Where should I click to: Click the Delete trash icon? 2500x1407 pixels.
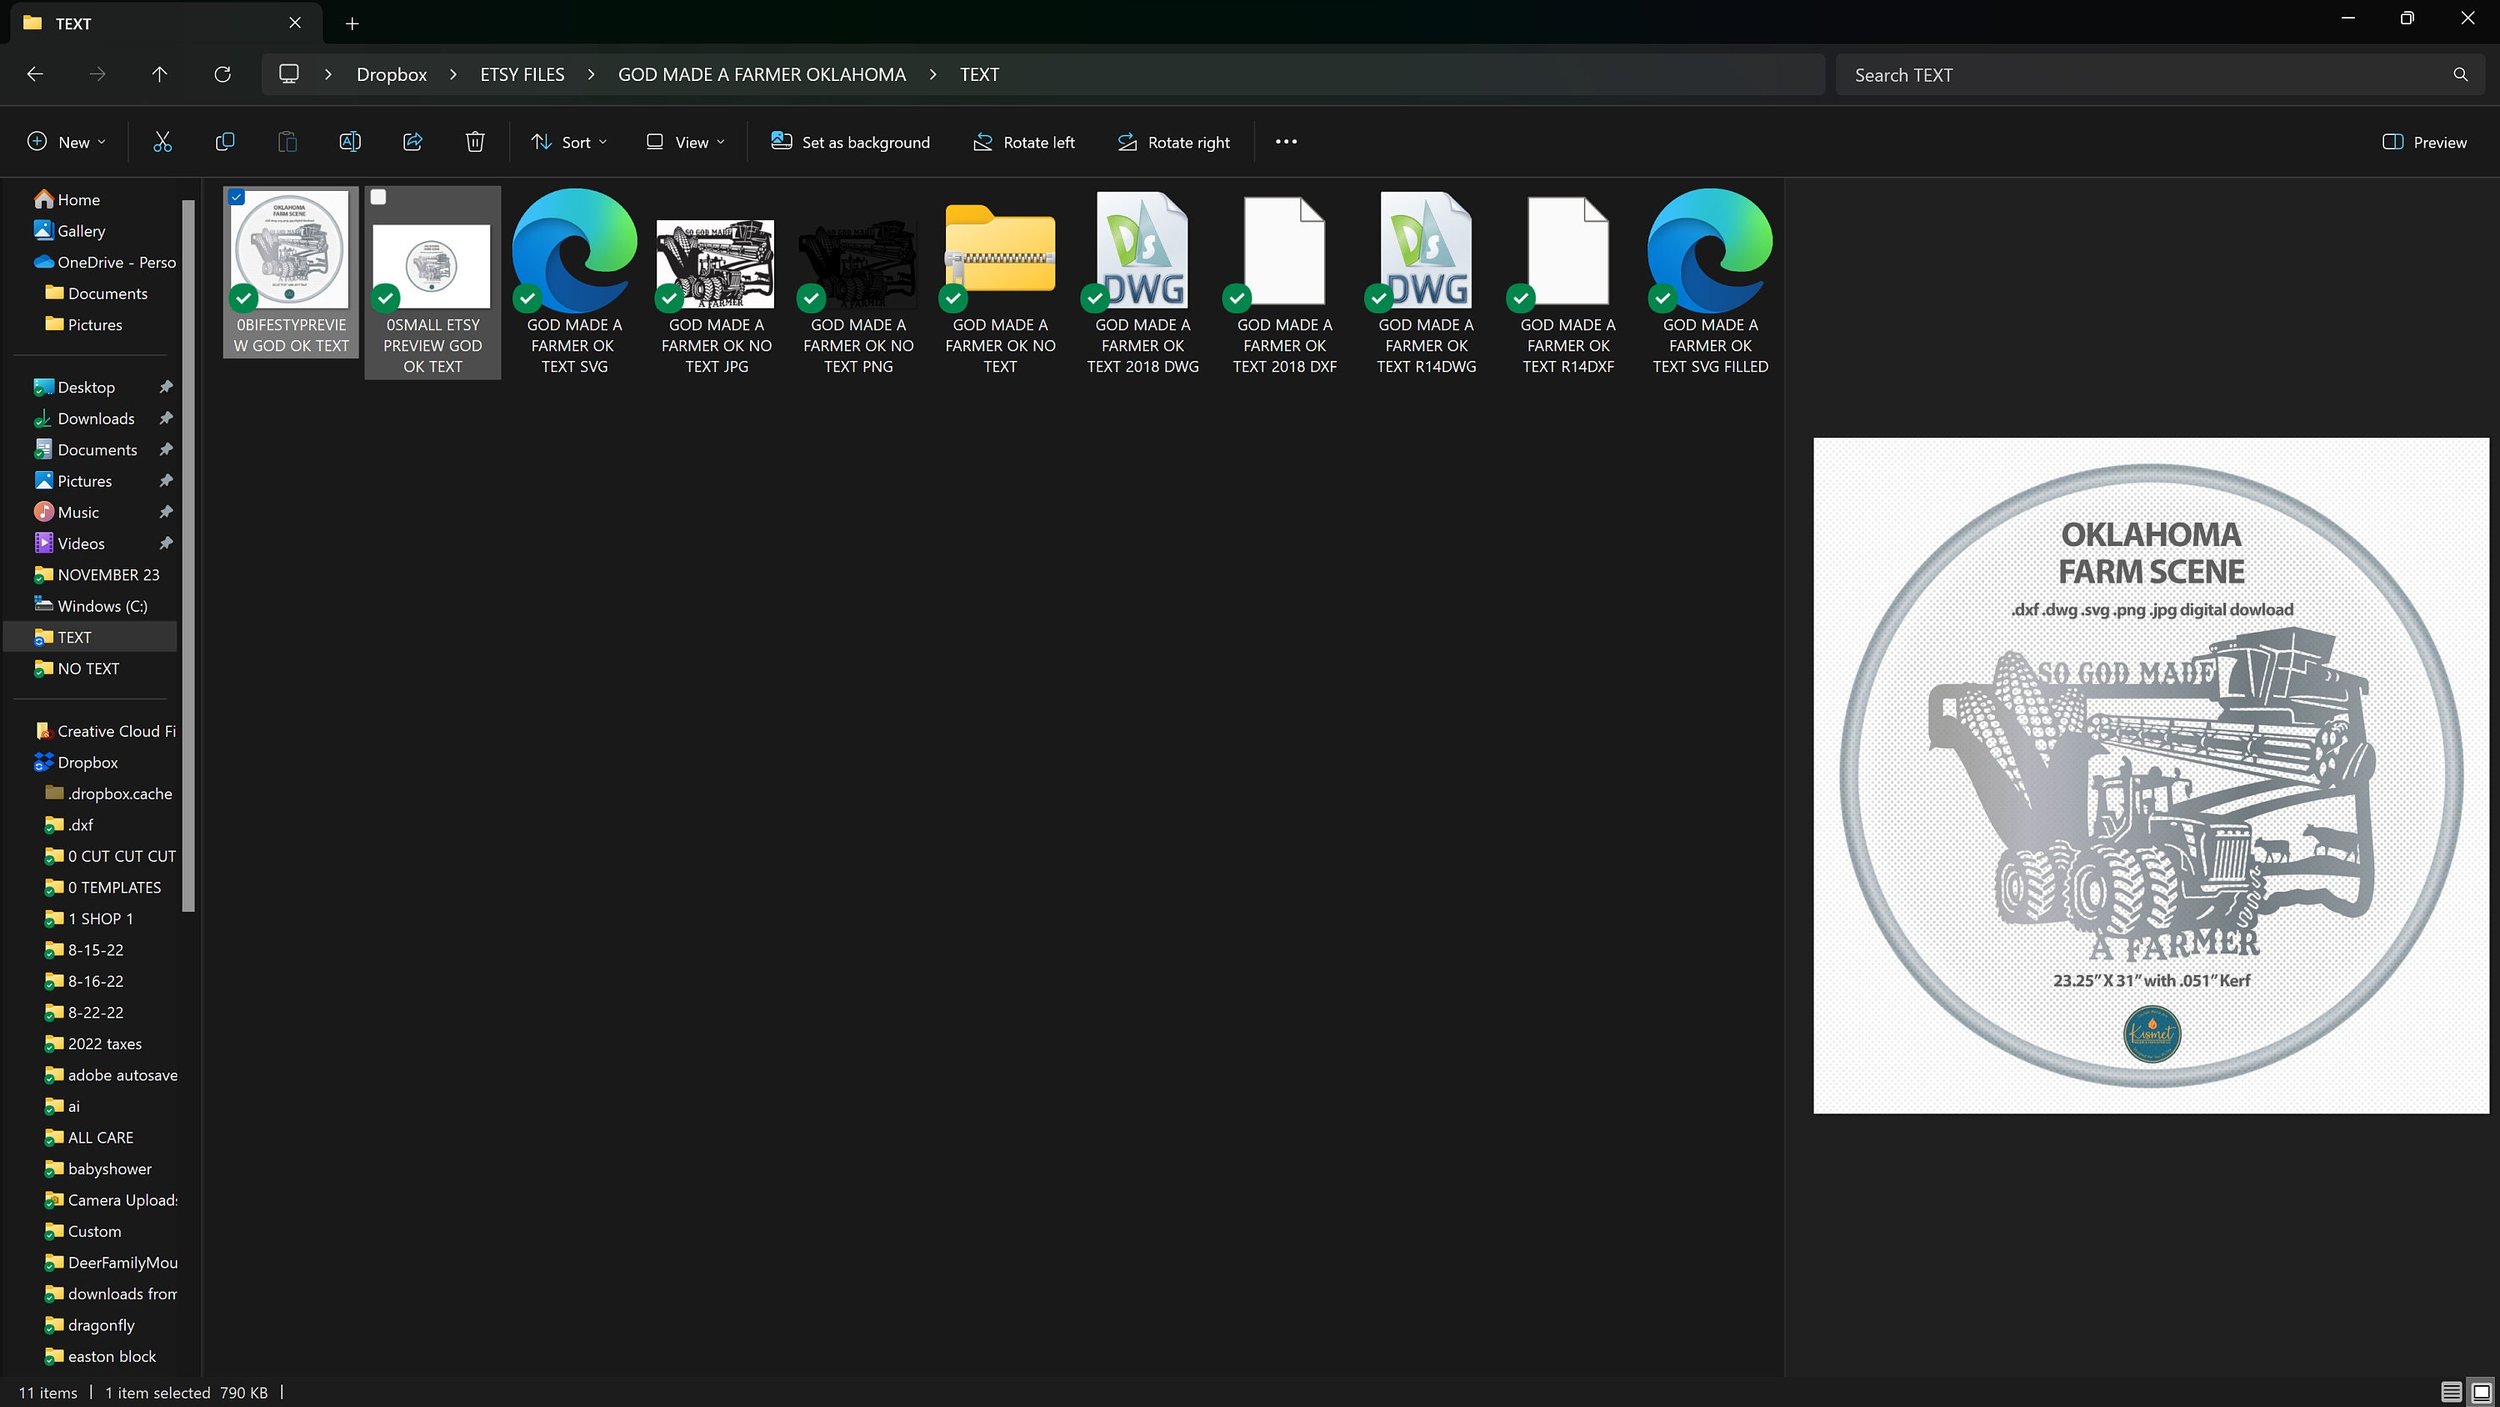click(475, 142)
